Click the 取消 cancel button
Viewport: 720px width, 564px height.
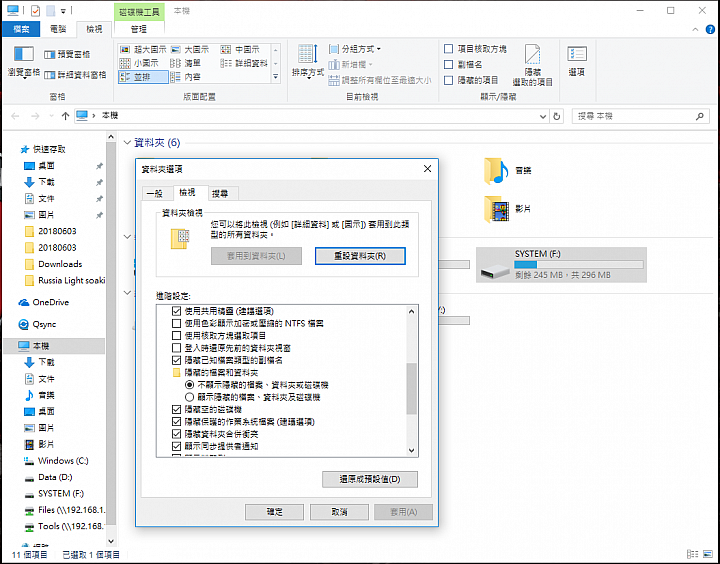click(x=339, y=512)
